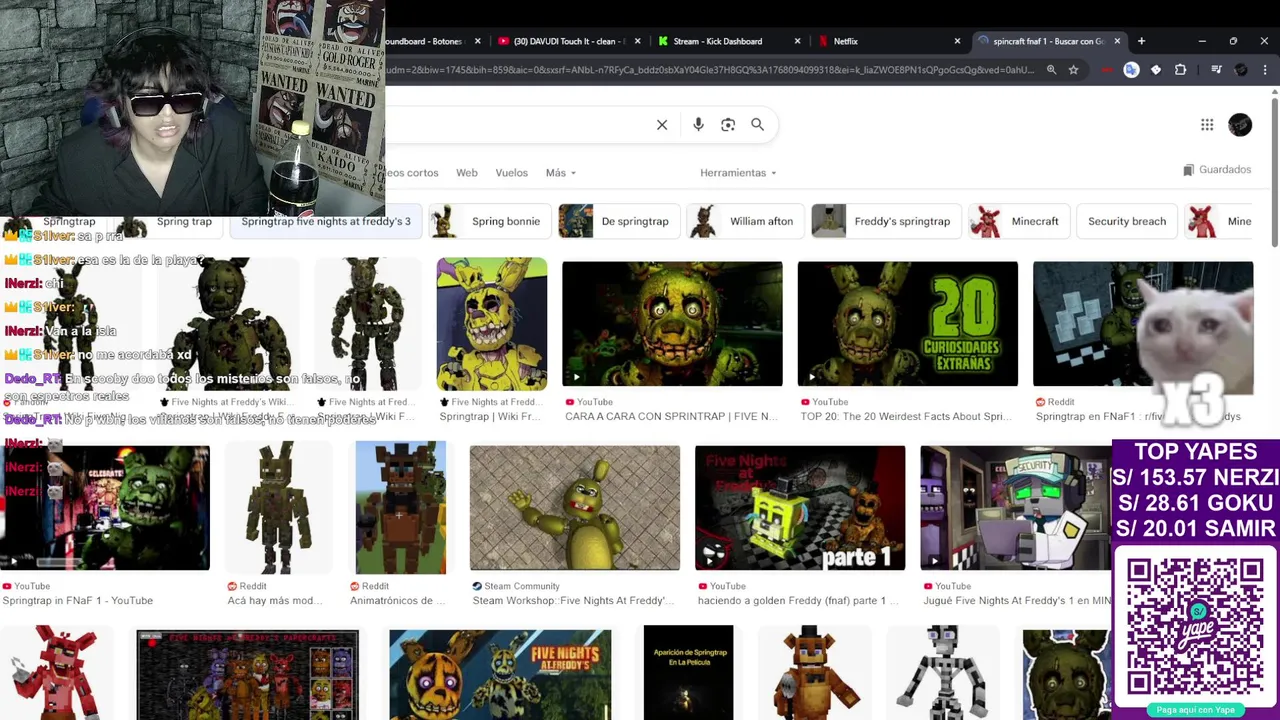Click the Springtrap in FNaF 1 - YouTube link
This screenshot has width=1280, height=720.
(x=78, y=600)
